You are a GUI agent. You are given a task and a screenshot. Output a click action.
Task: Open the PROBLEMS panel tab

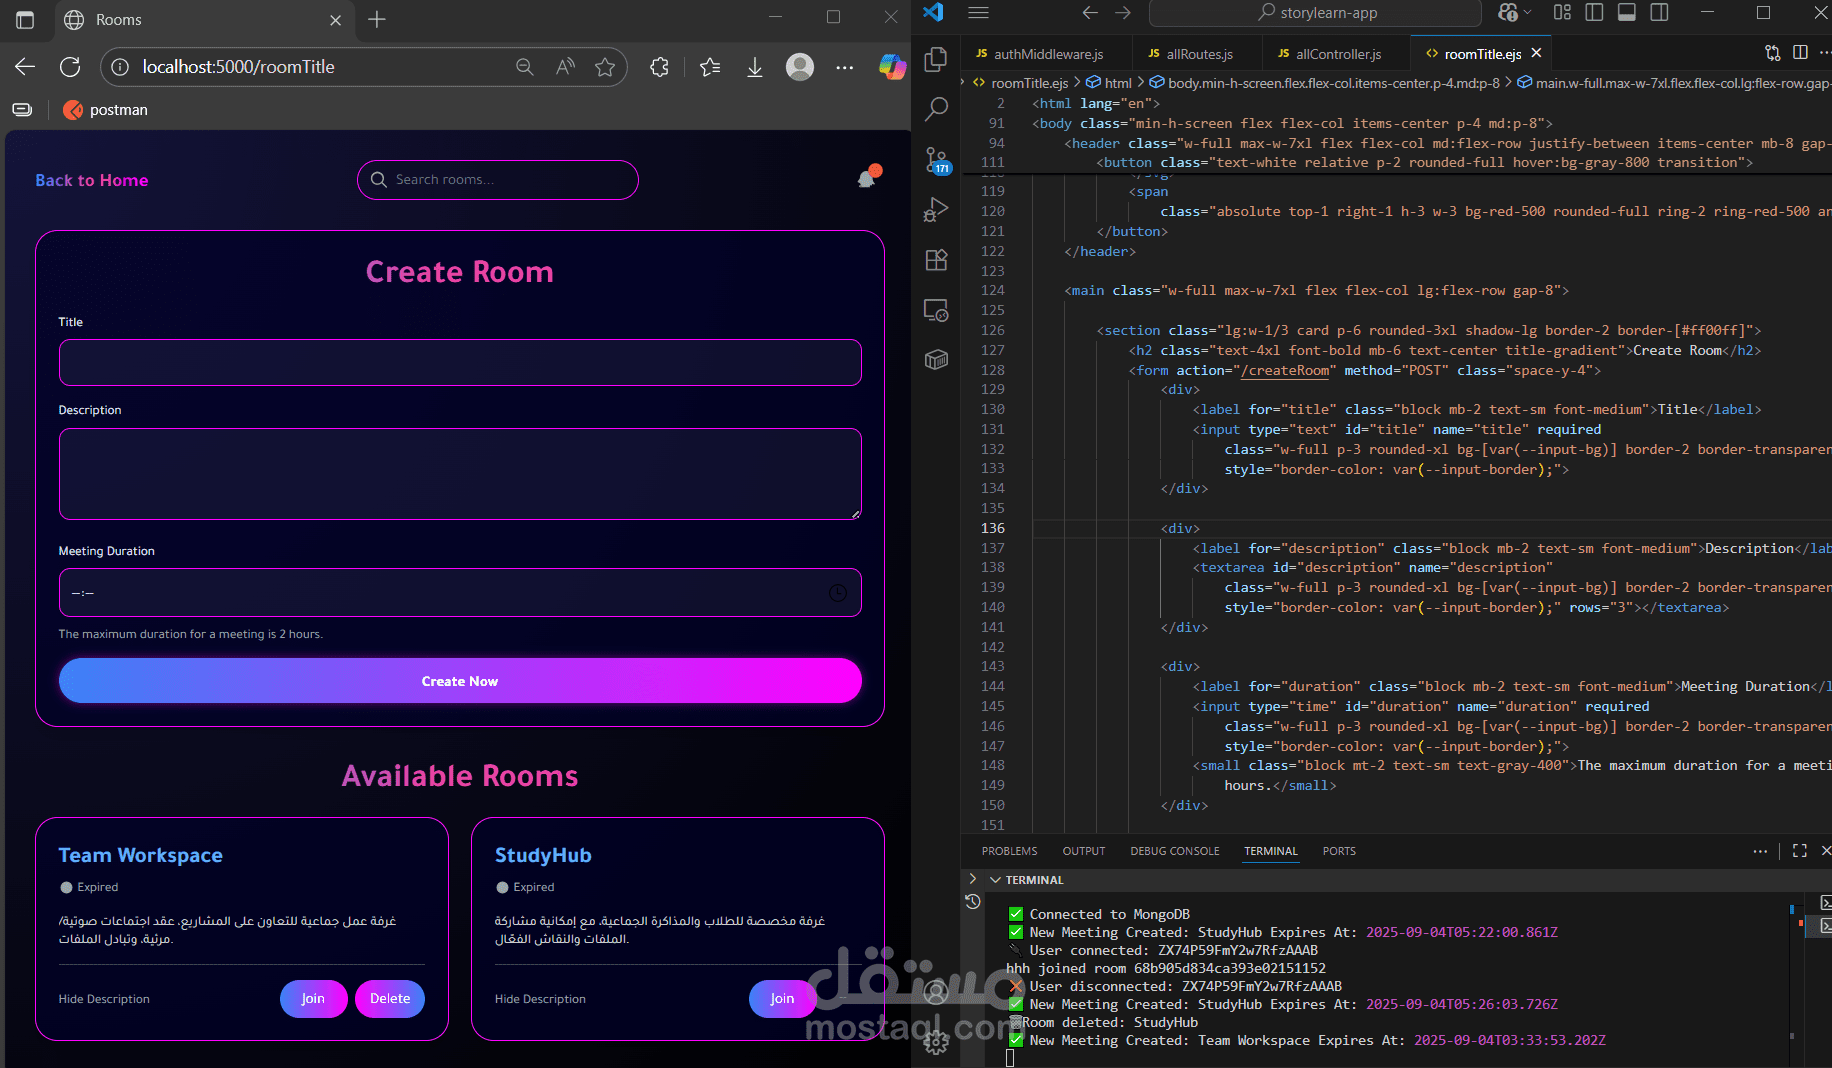pyautogui.click(x=1009, y=851)
